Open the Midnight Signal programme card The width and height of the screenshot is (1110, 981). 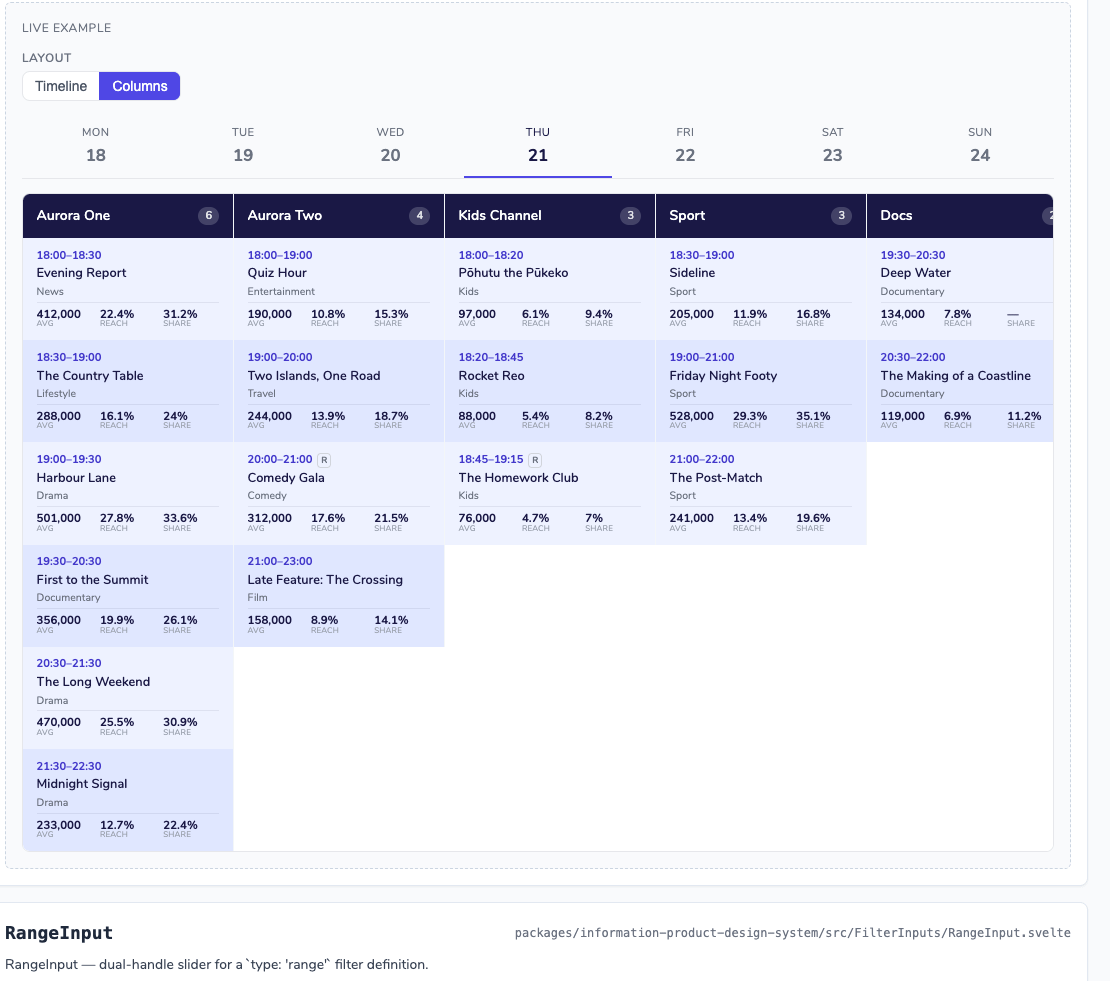click(128, 800)
